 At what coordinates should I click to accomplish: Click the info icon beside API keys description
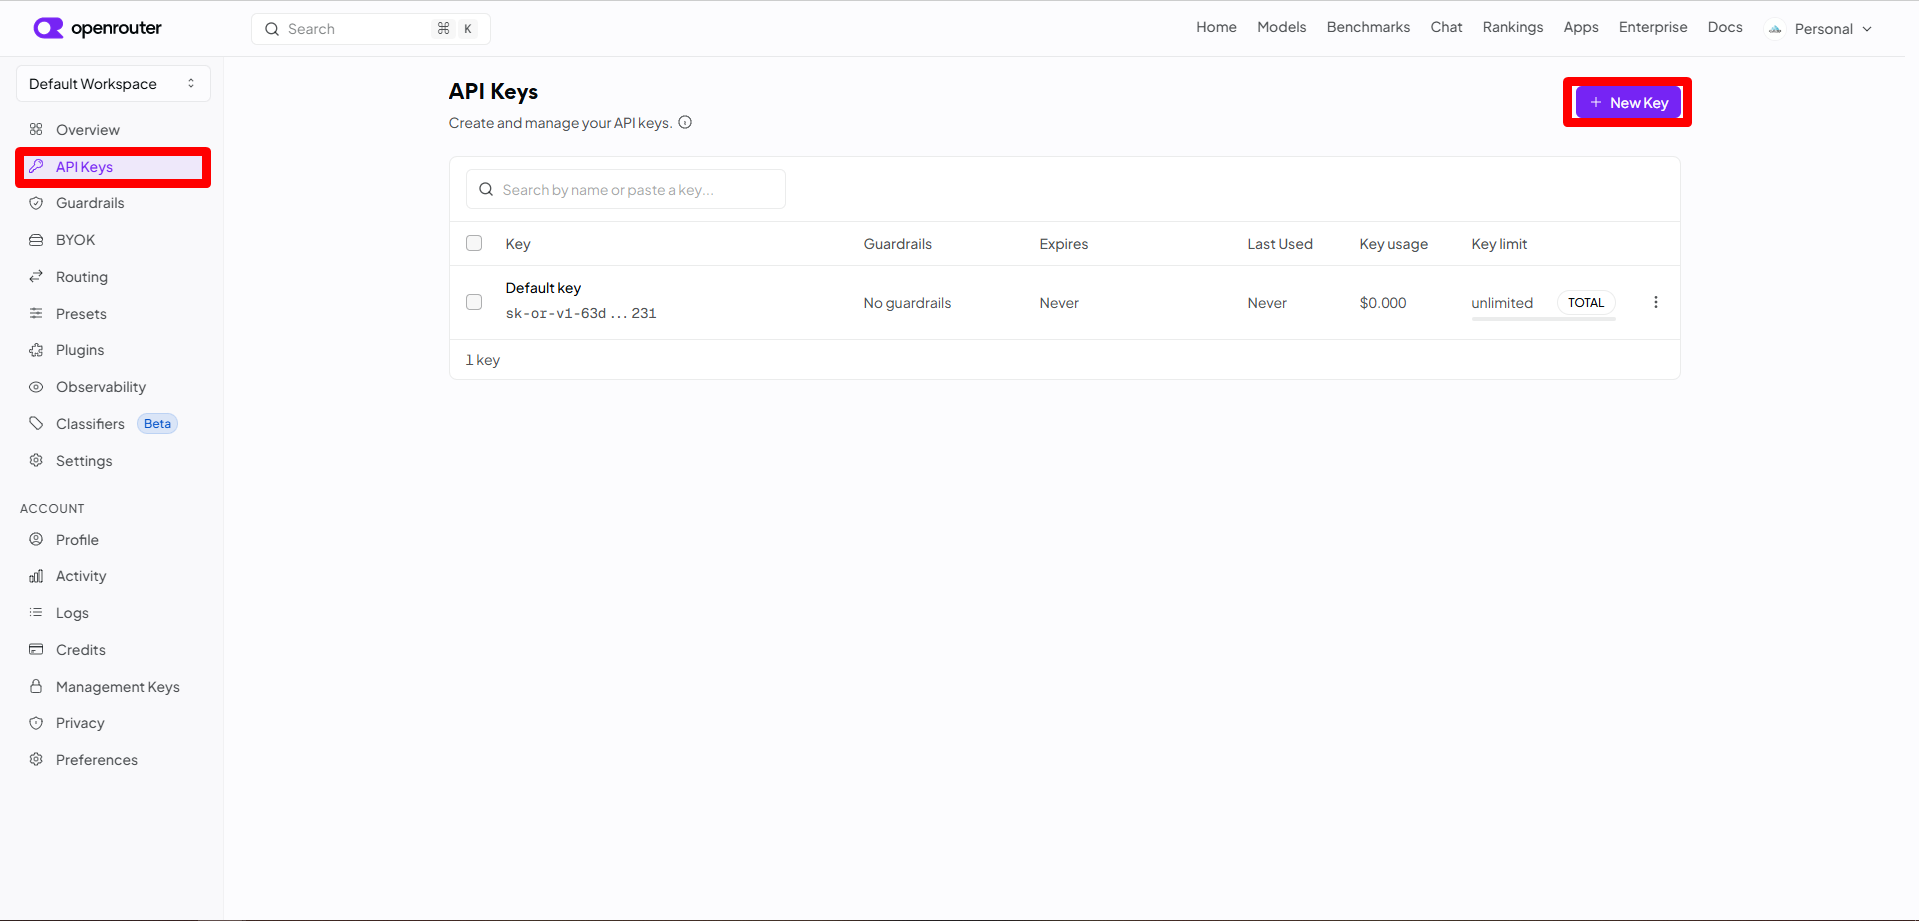point(685,123)
